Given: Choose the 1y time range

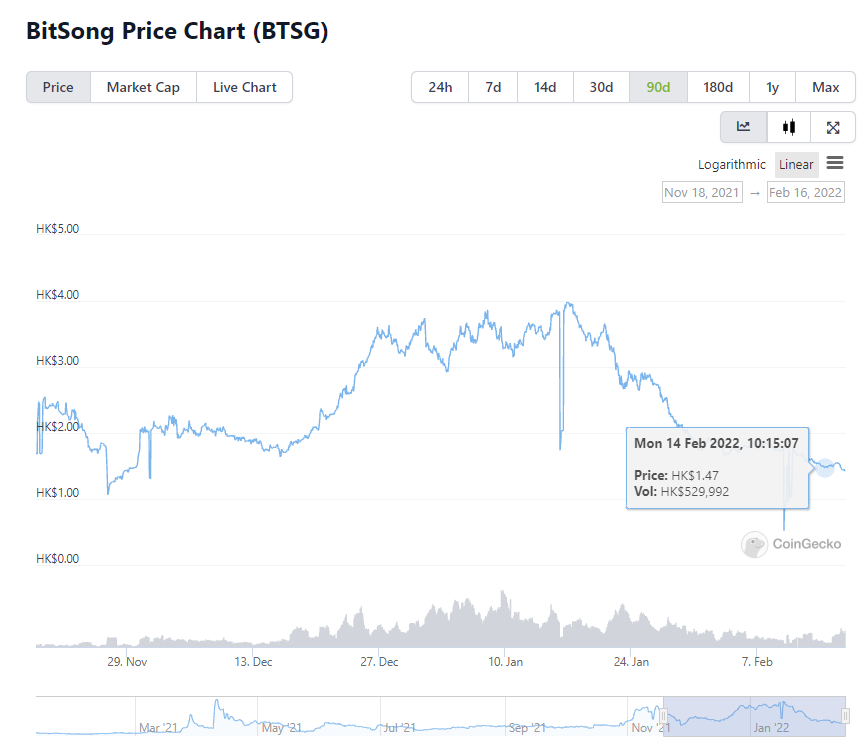Looking at the screenshot, I should click(x=772, y=87).
